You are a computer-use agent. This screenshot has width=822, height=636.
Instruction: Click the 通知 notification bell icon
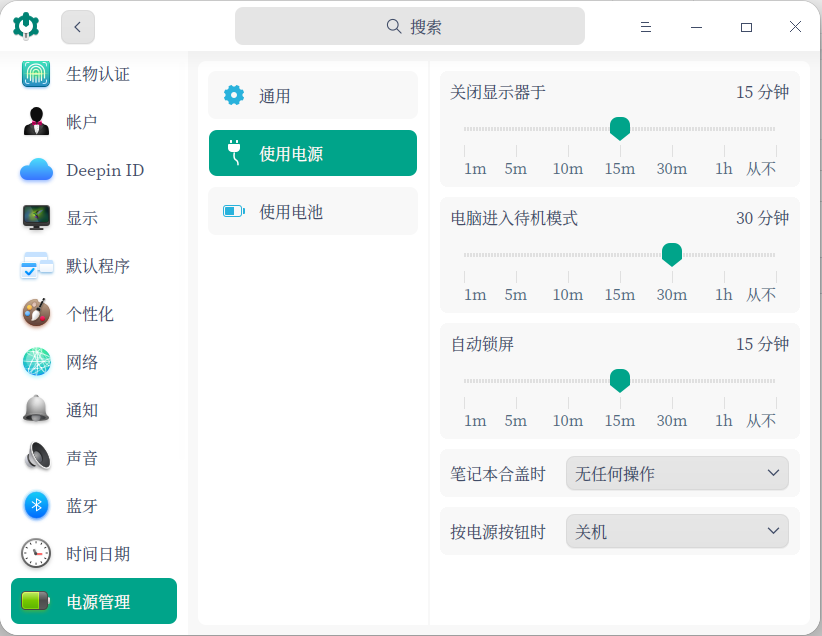(36, 410)
